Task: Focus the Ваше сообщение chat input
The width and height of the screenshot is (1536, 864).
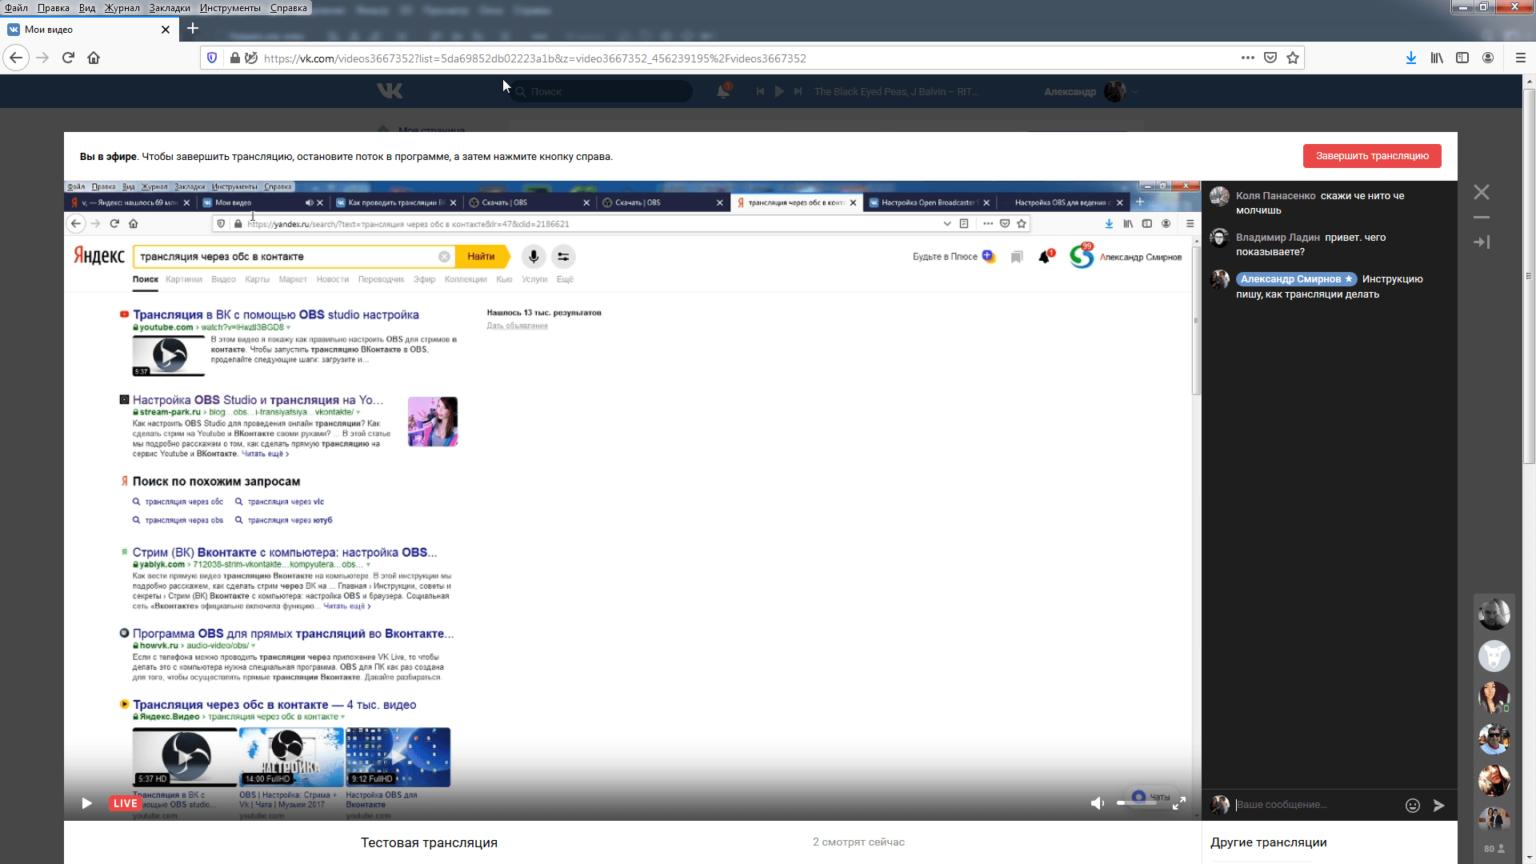Action: [1315, 805]
